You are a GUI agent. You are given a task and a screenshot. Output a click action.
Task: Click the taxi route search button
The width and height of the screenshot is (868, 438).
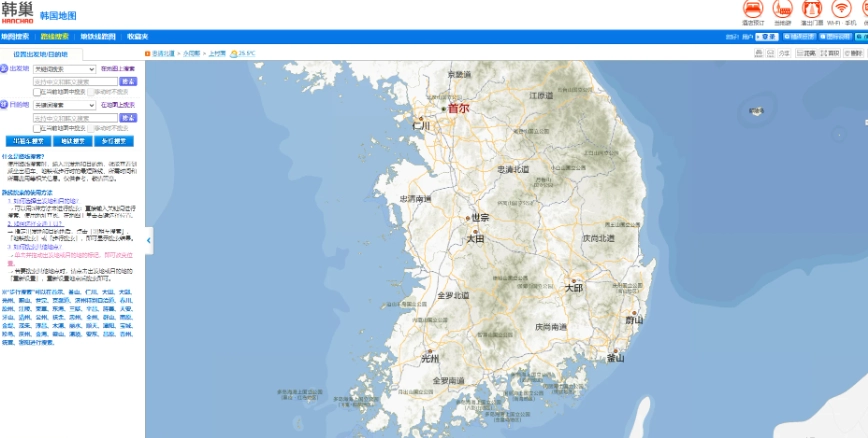[x=26, y=141]
